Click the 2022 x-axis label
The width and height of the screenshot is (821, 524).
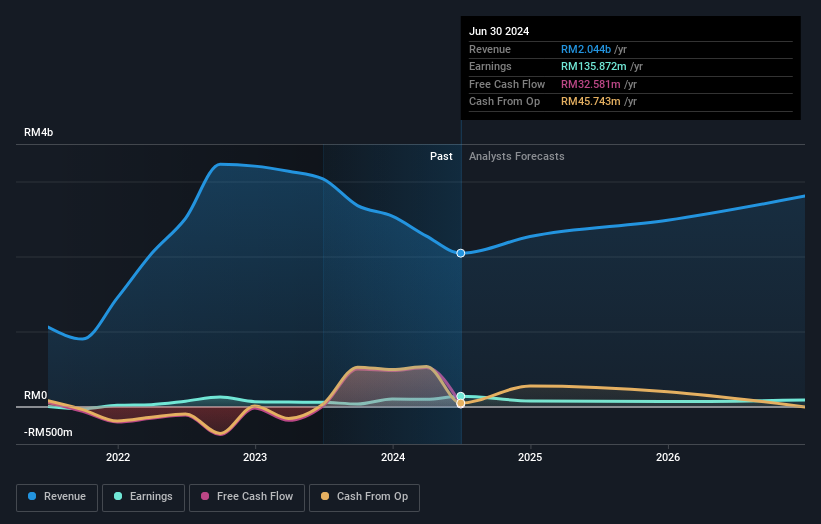[118, 458]
